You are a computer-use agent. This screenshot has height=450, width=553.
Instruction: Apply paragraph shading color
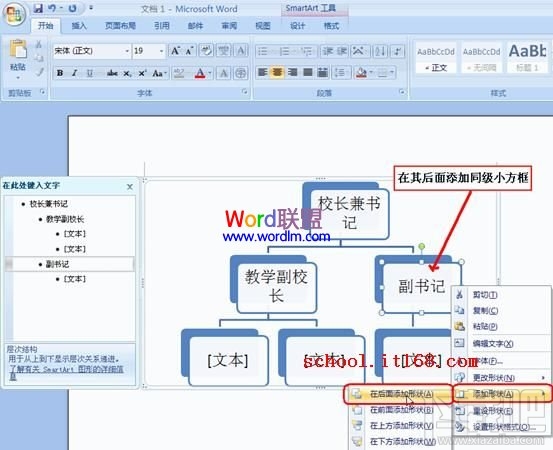coord(361,73)
